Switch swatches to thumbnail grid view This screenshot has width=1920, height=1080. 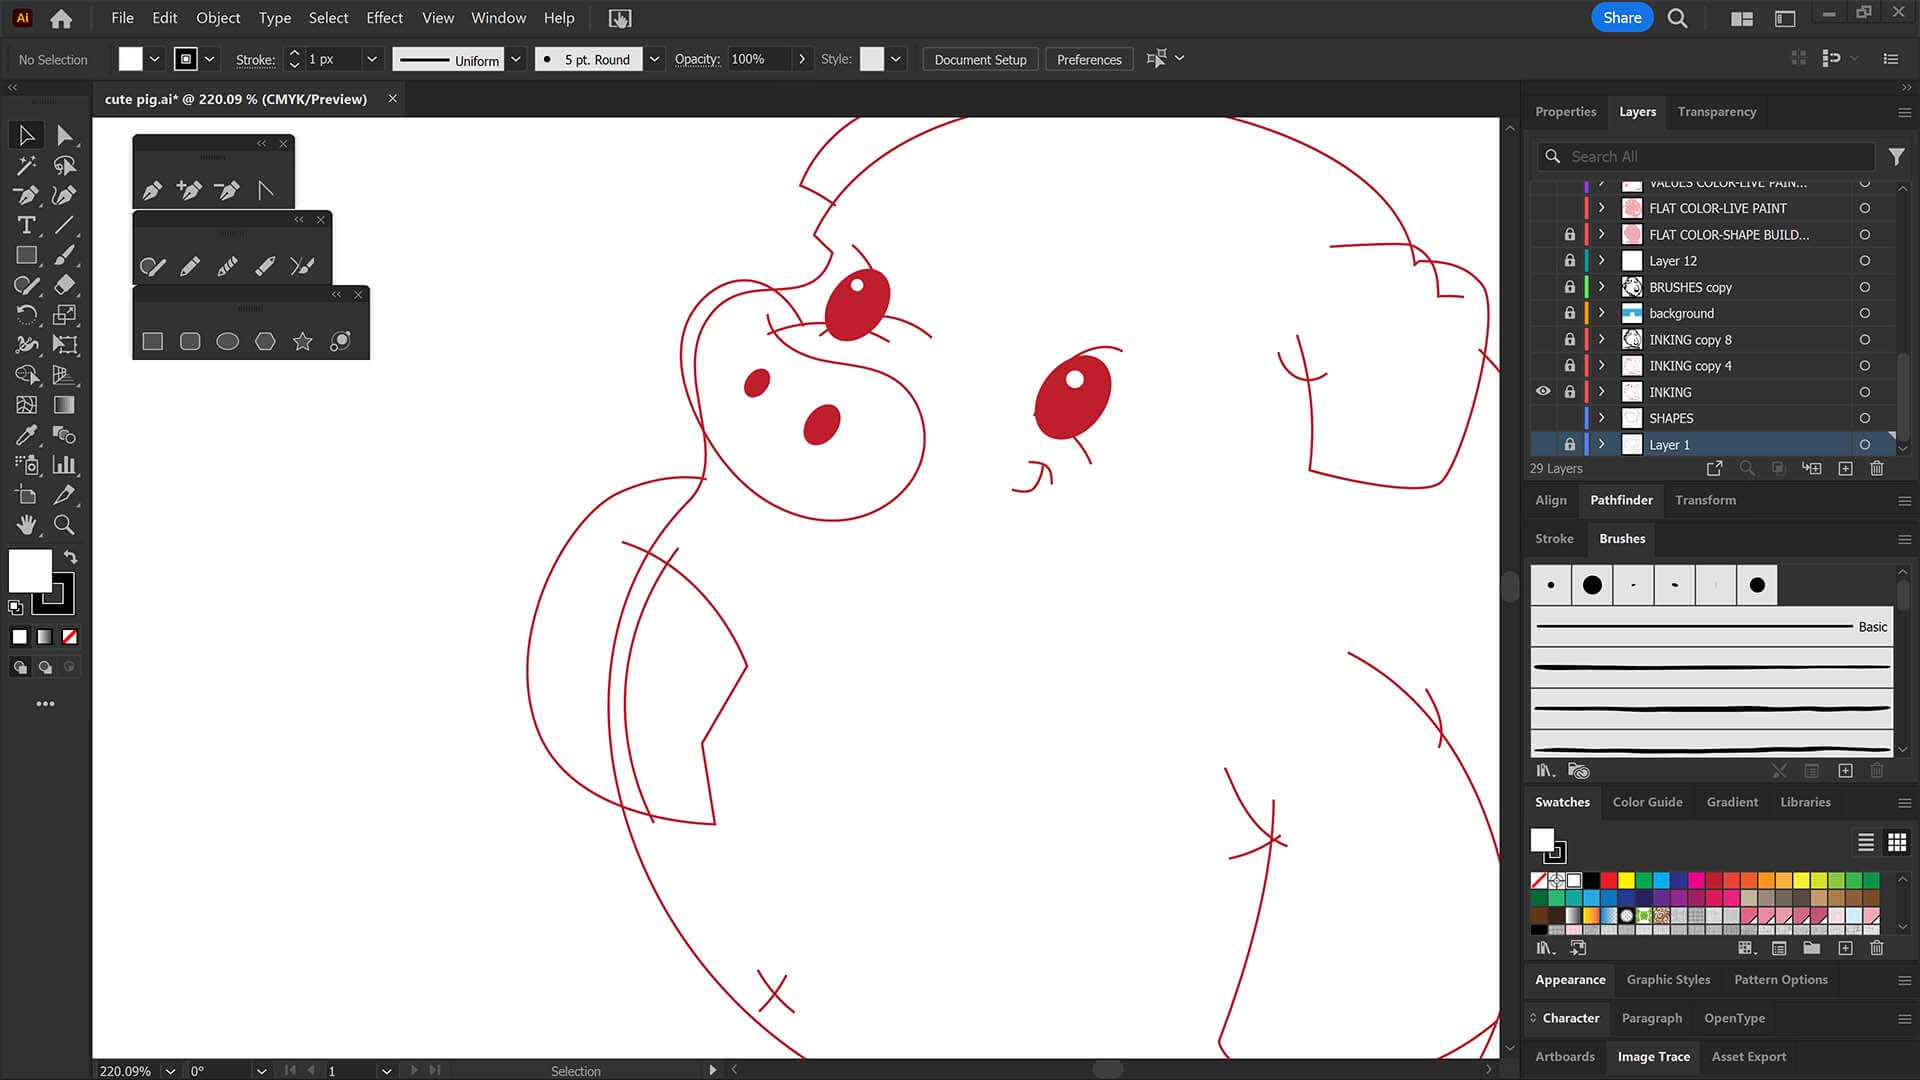point(1897,842)
